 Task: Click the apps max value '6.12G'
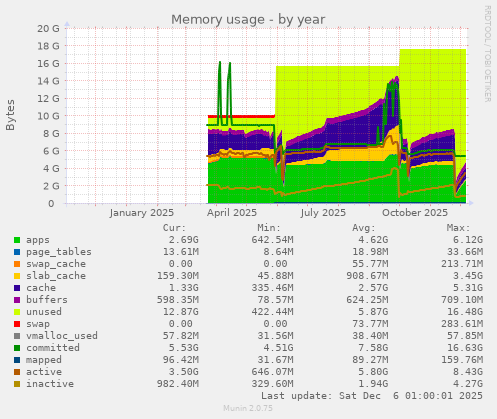click(468, 240)
